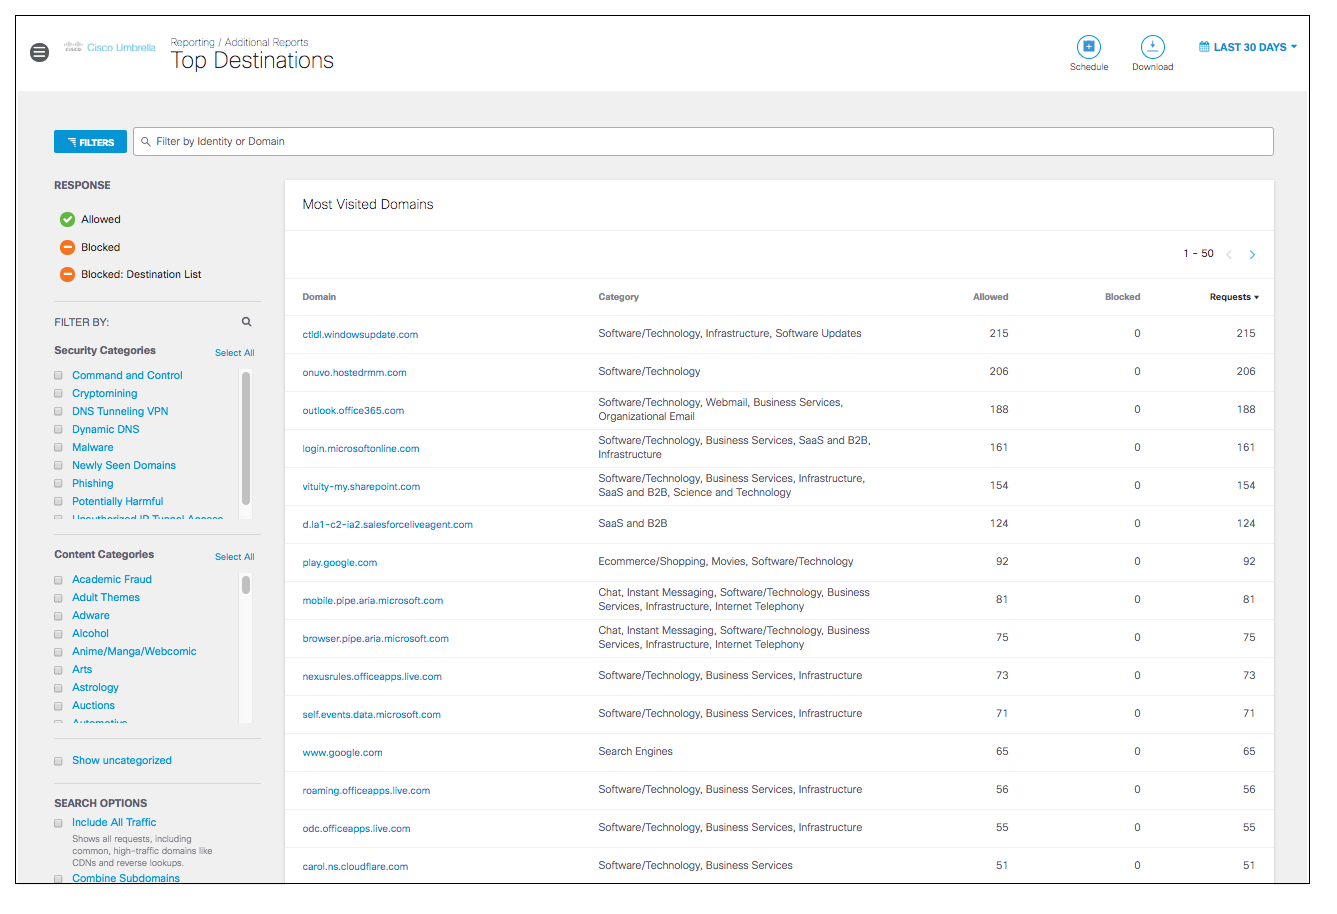
Task: Click the Additional Reports breadcrumb
Action: [266, 42]
